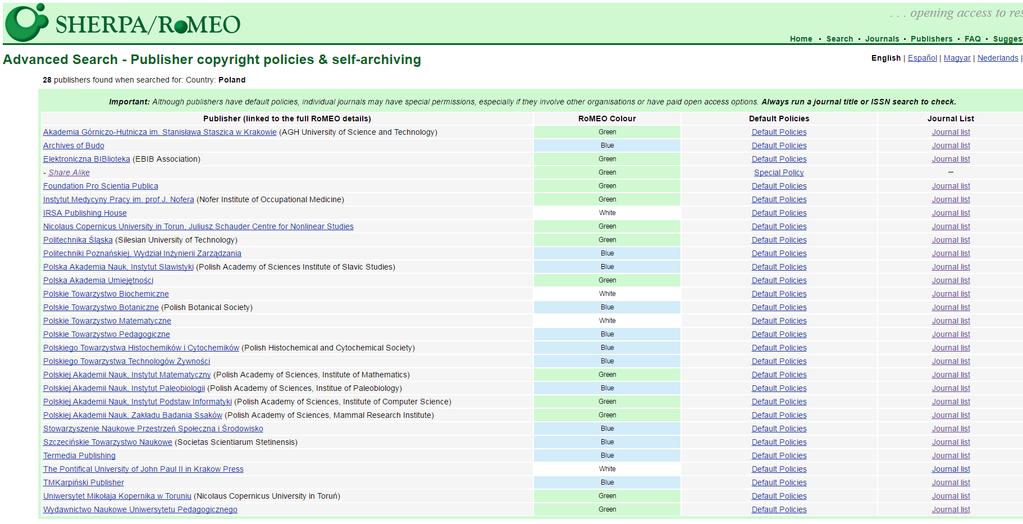The width and height of the screenshot is (1023, 524).
Task: Click the white RoMEO colour cell for IRSA Publishing House
Action: 607,213
